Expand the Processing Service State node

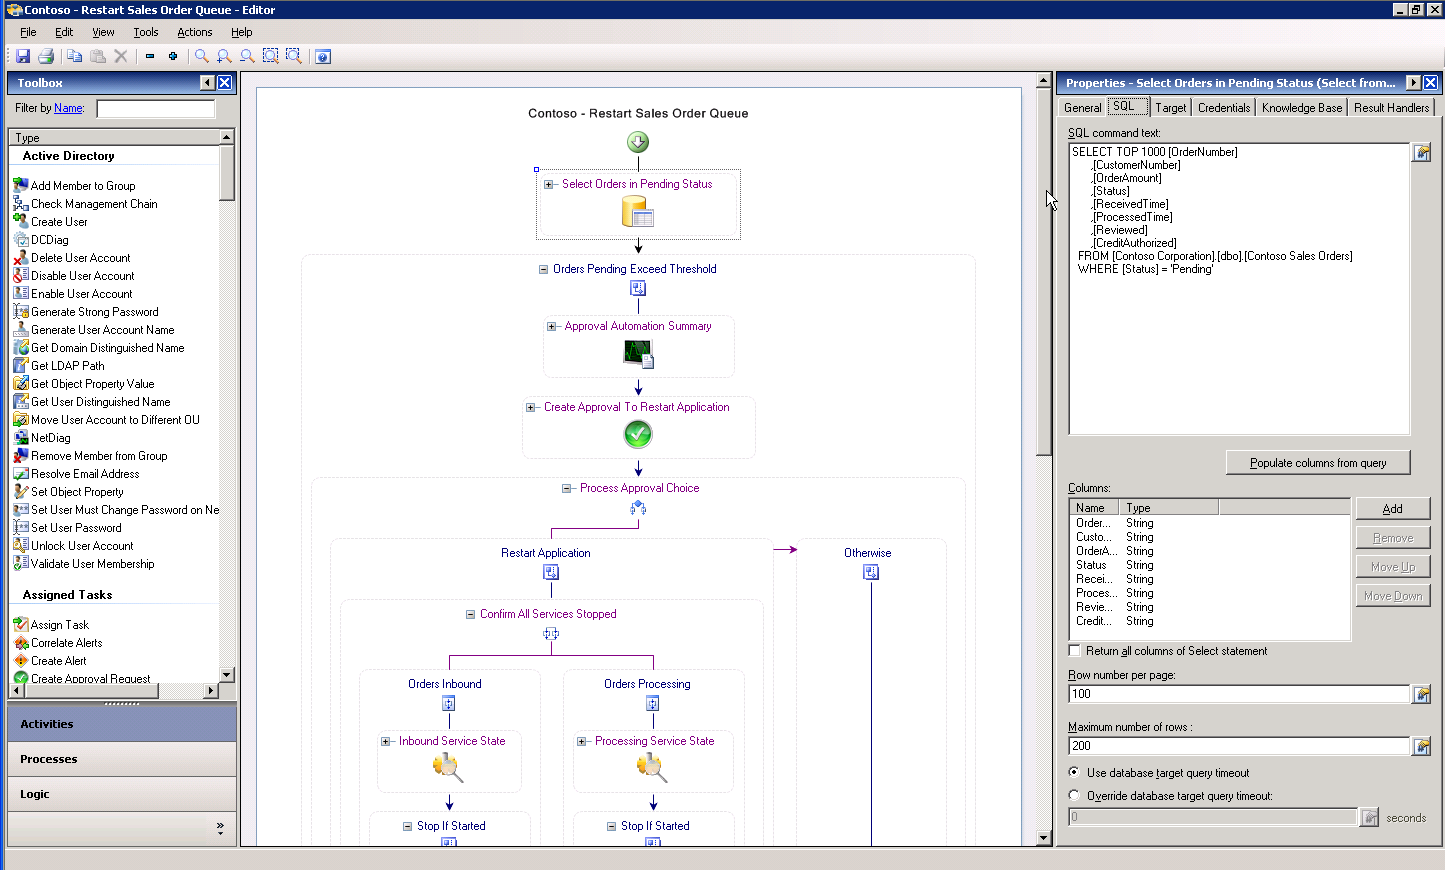(582, 741)
